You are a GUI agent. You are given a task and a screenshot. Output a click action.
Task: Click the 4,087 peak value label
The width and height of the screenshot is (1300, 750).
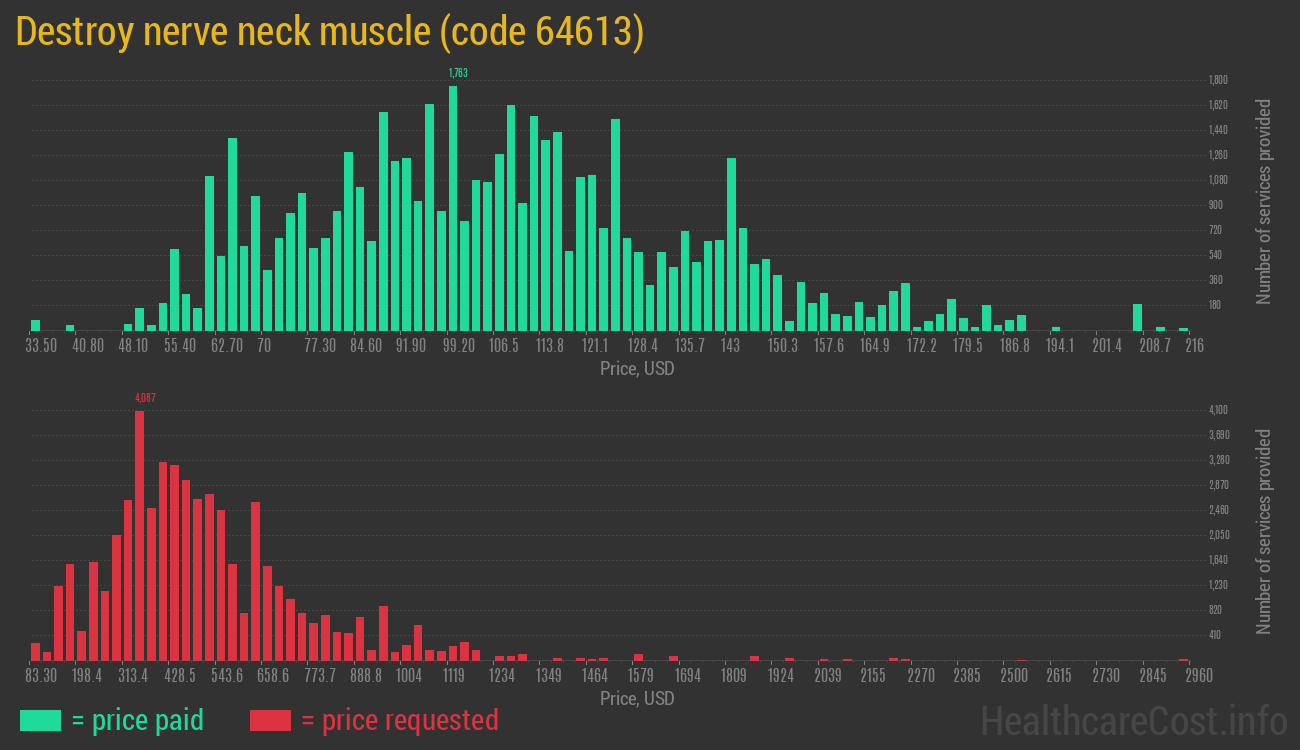(x=145, y=398)
